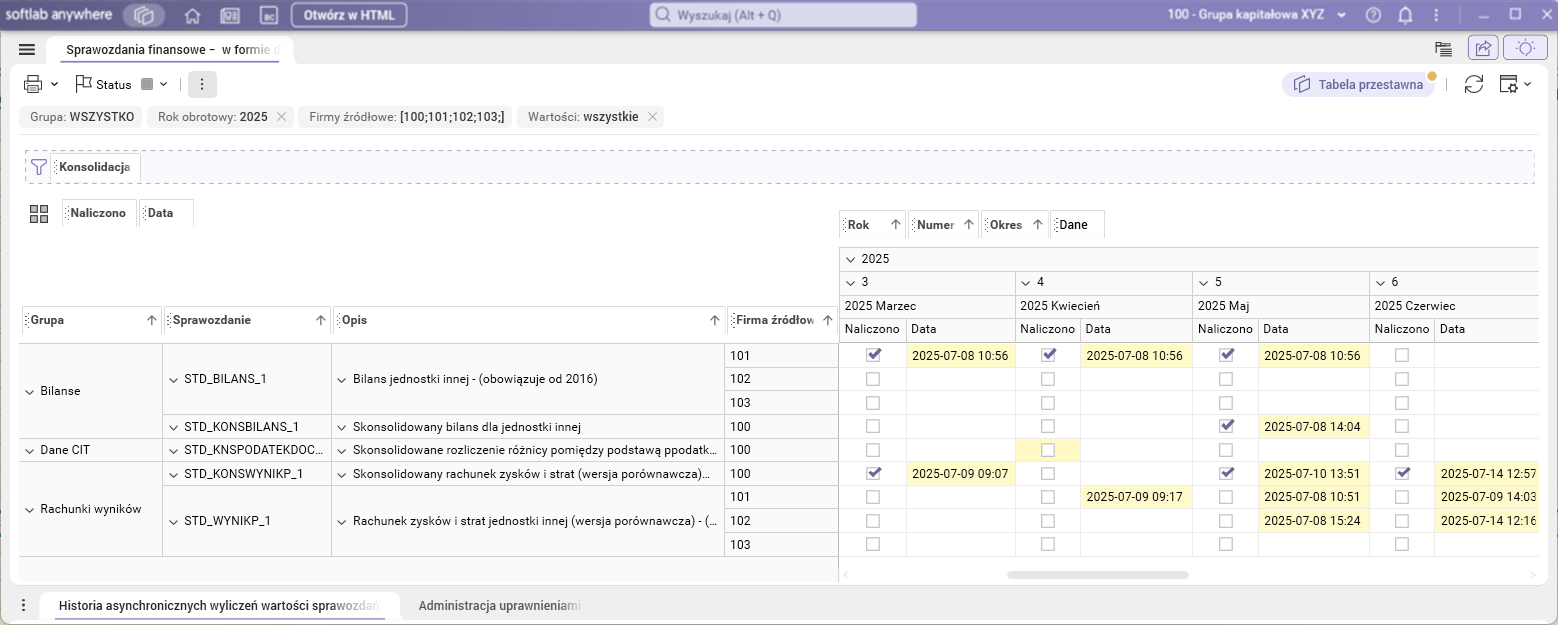This screenshot has height=625, width=1558.
Task: Switch to Administracja uprawnieniami tab
Action: point(499,605)
